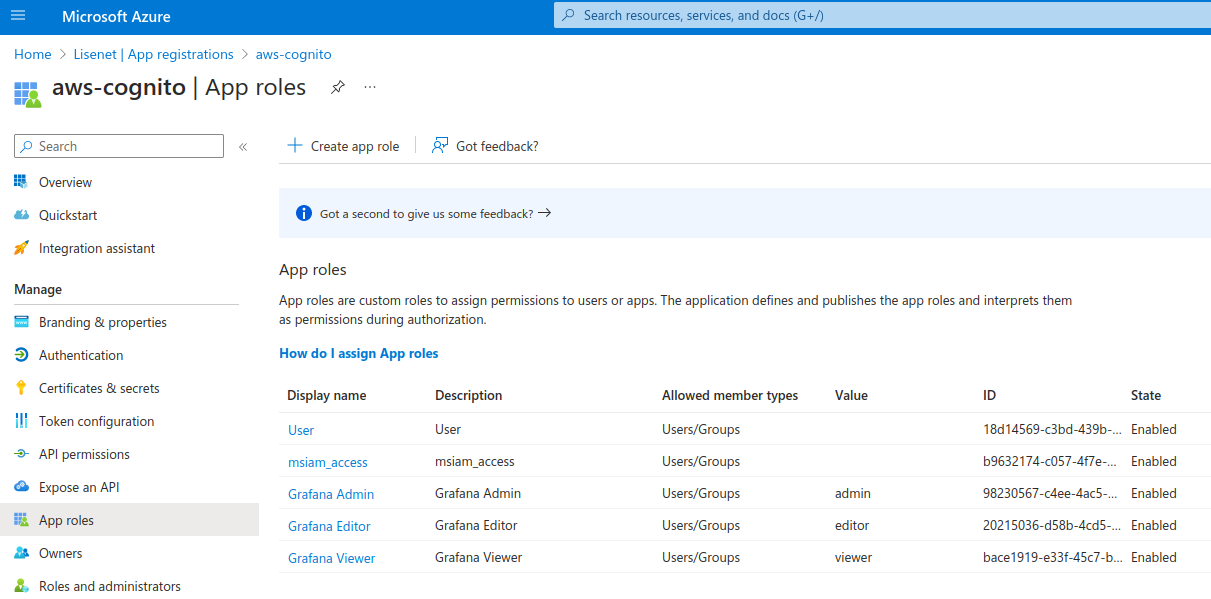Click the plus icon for Create app role

295,145
